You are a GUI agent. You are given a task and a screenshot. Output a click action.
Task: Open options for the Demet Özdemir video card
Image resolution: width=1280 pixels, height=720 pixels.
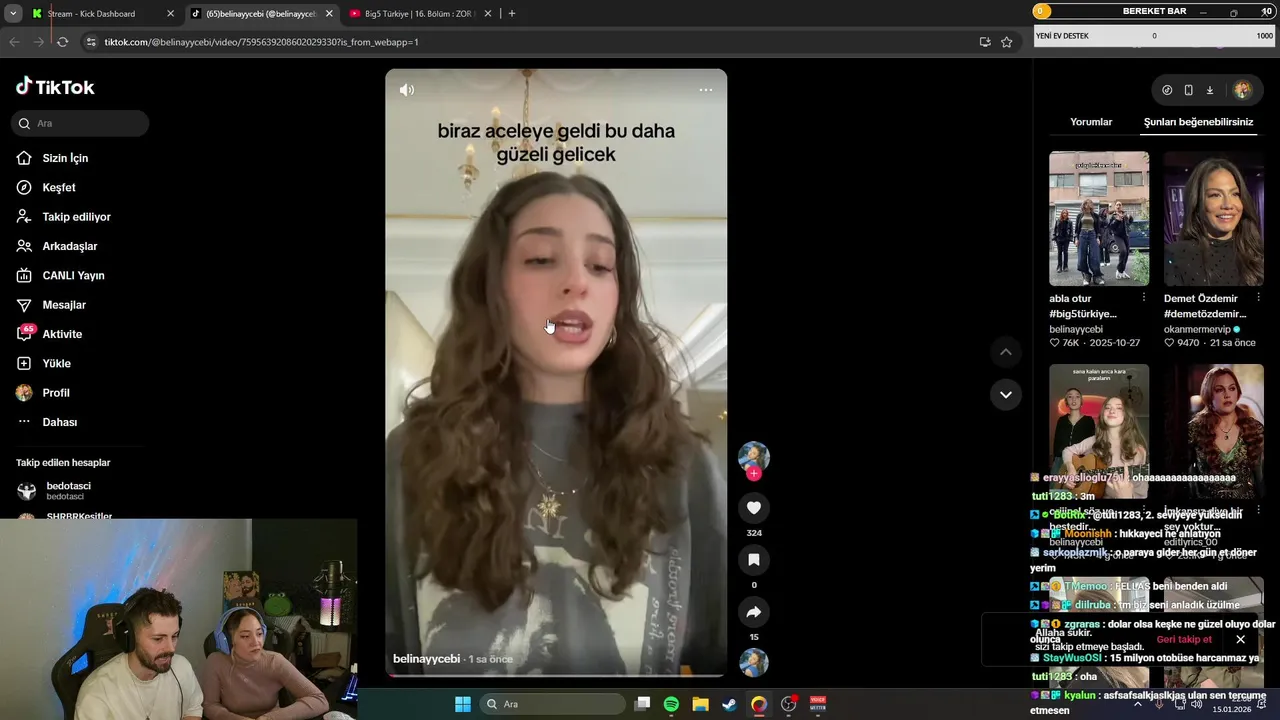click(x=1259, y=298)
